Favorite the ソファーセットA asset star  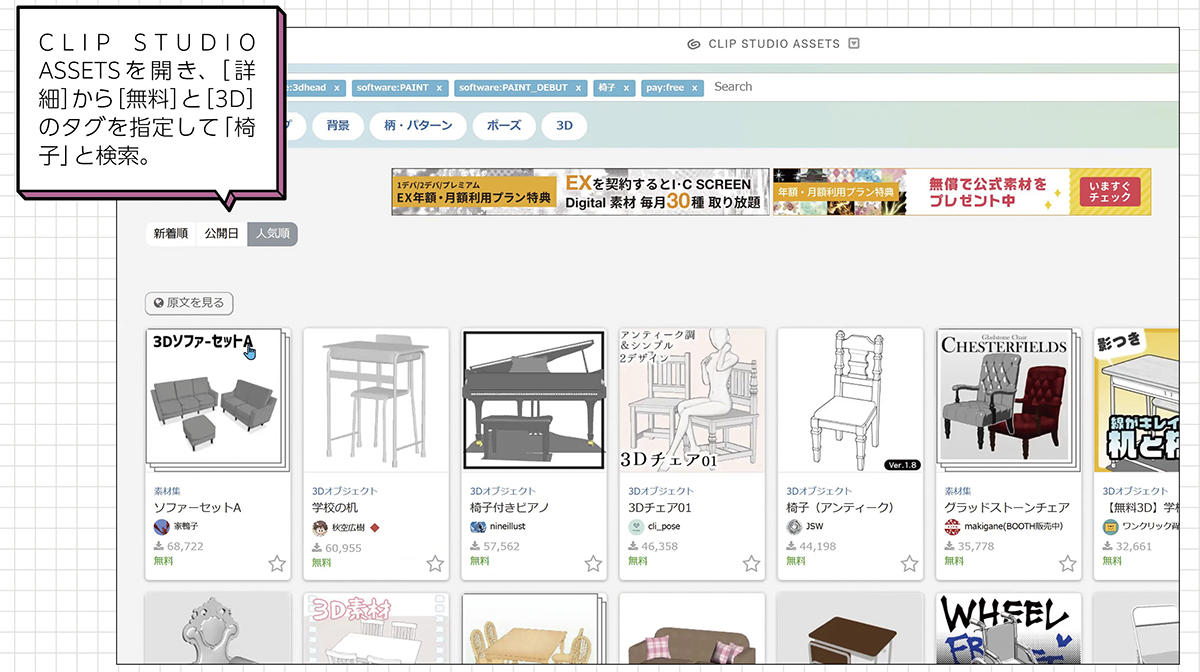[277, 564]
